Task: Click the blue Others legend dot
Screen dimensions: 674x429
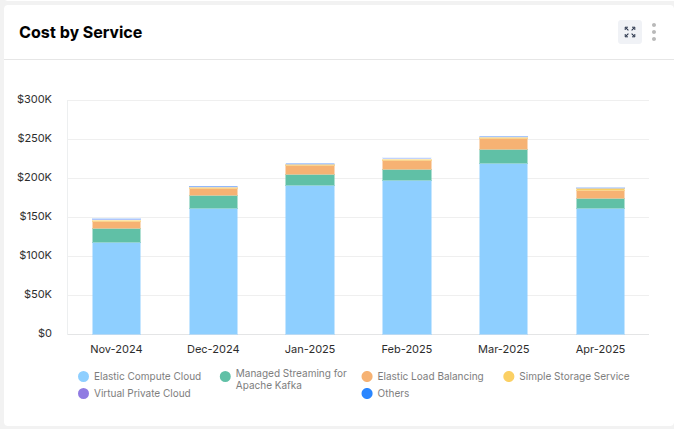Action: pyautogui.click(x=367, y=394)
